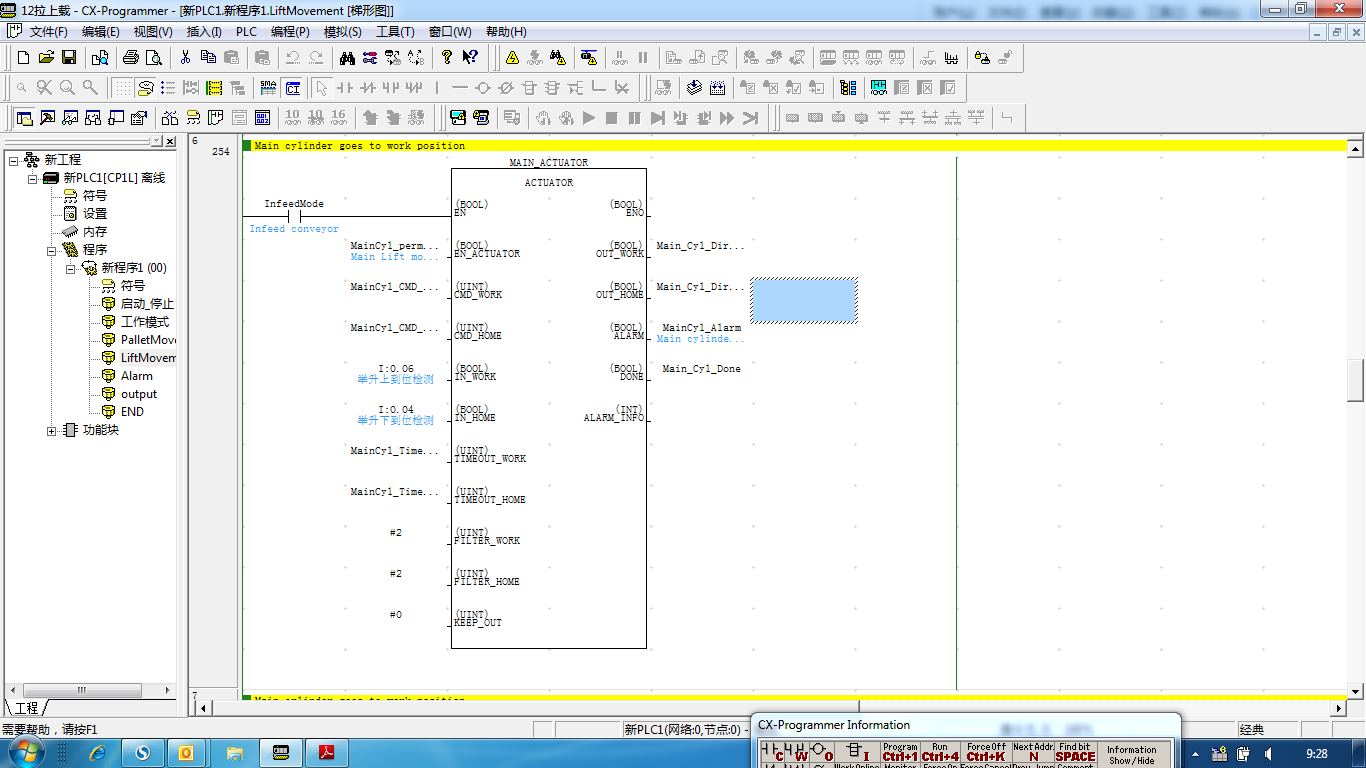Open a file with folder icon
The width and height of the screenshot is (1366, 768).
(46, 58)
